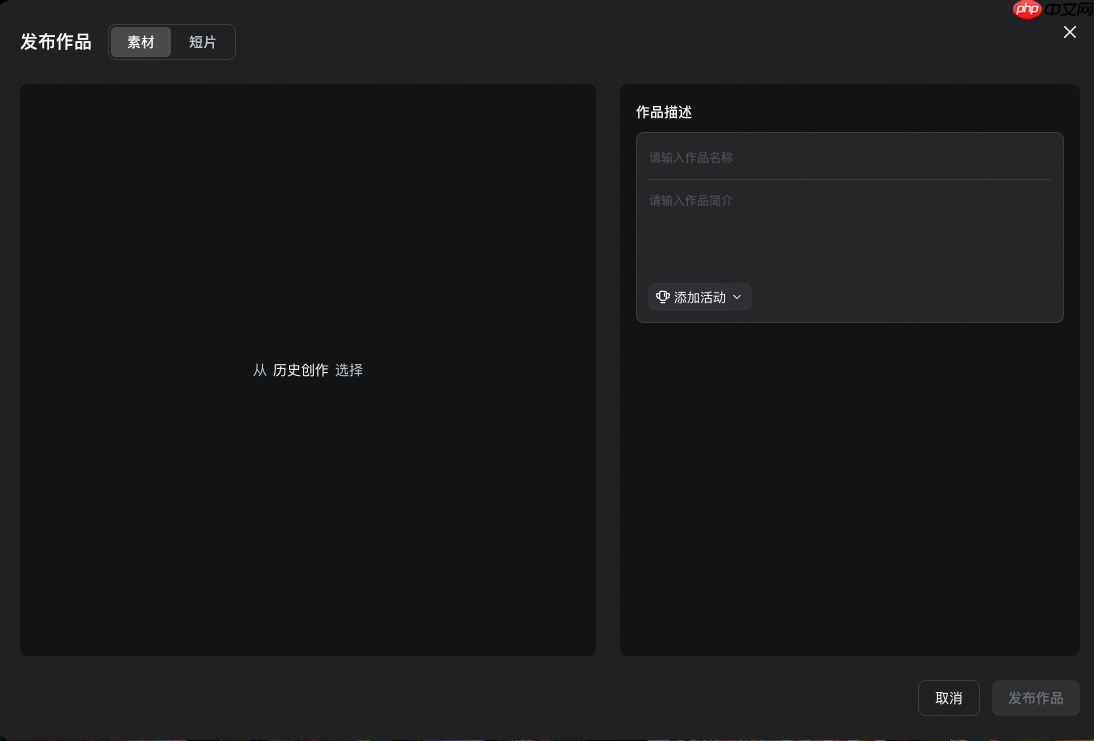
Task: Select the 素材 tab icon area
Action: click(141, 42)
